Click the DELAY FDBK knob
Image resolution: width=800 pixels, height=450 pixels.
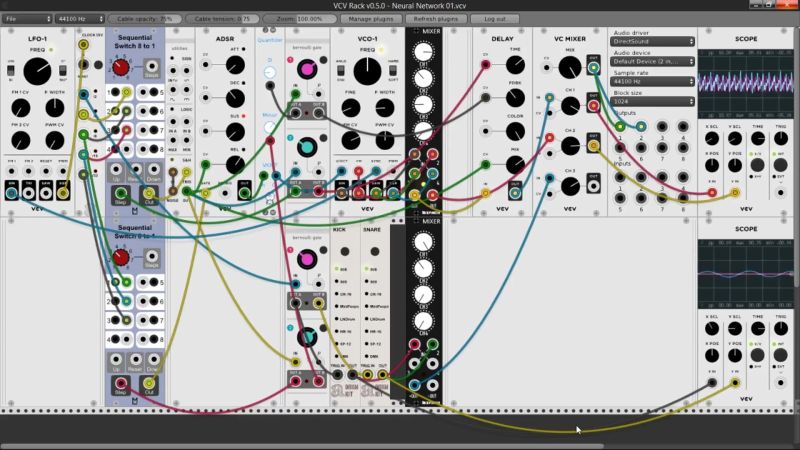[515, 98]
